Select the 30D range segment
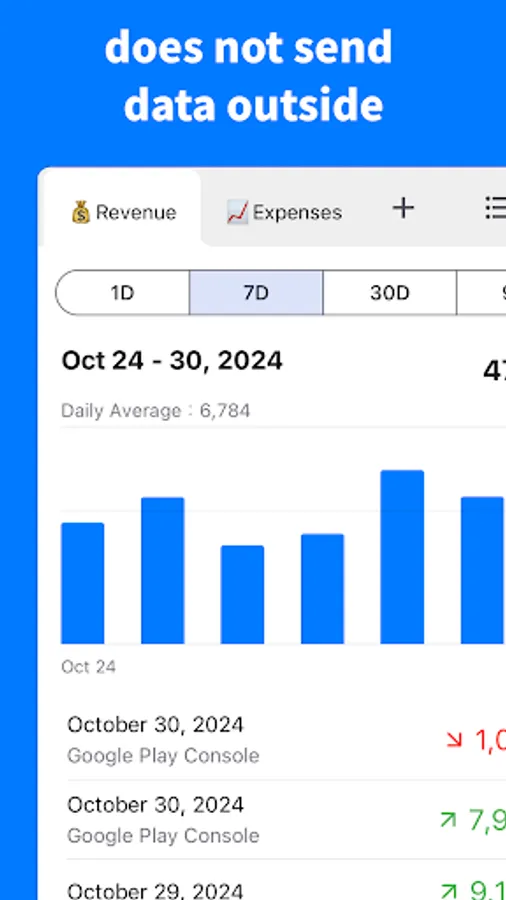Image resolution: width=506 pixels, height=900 pixels. coord(390,293)
